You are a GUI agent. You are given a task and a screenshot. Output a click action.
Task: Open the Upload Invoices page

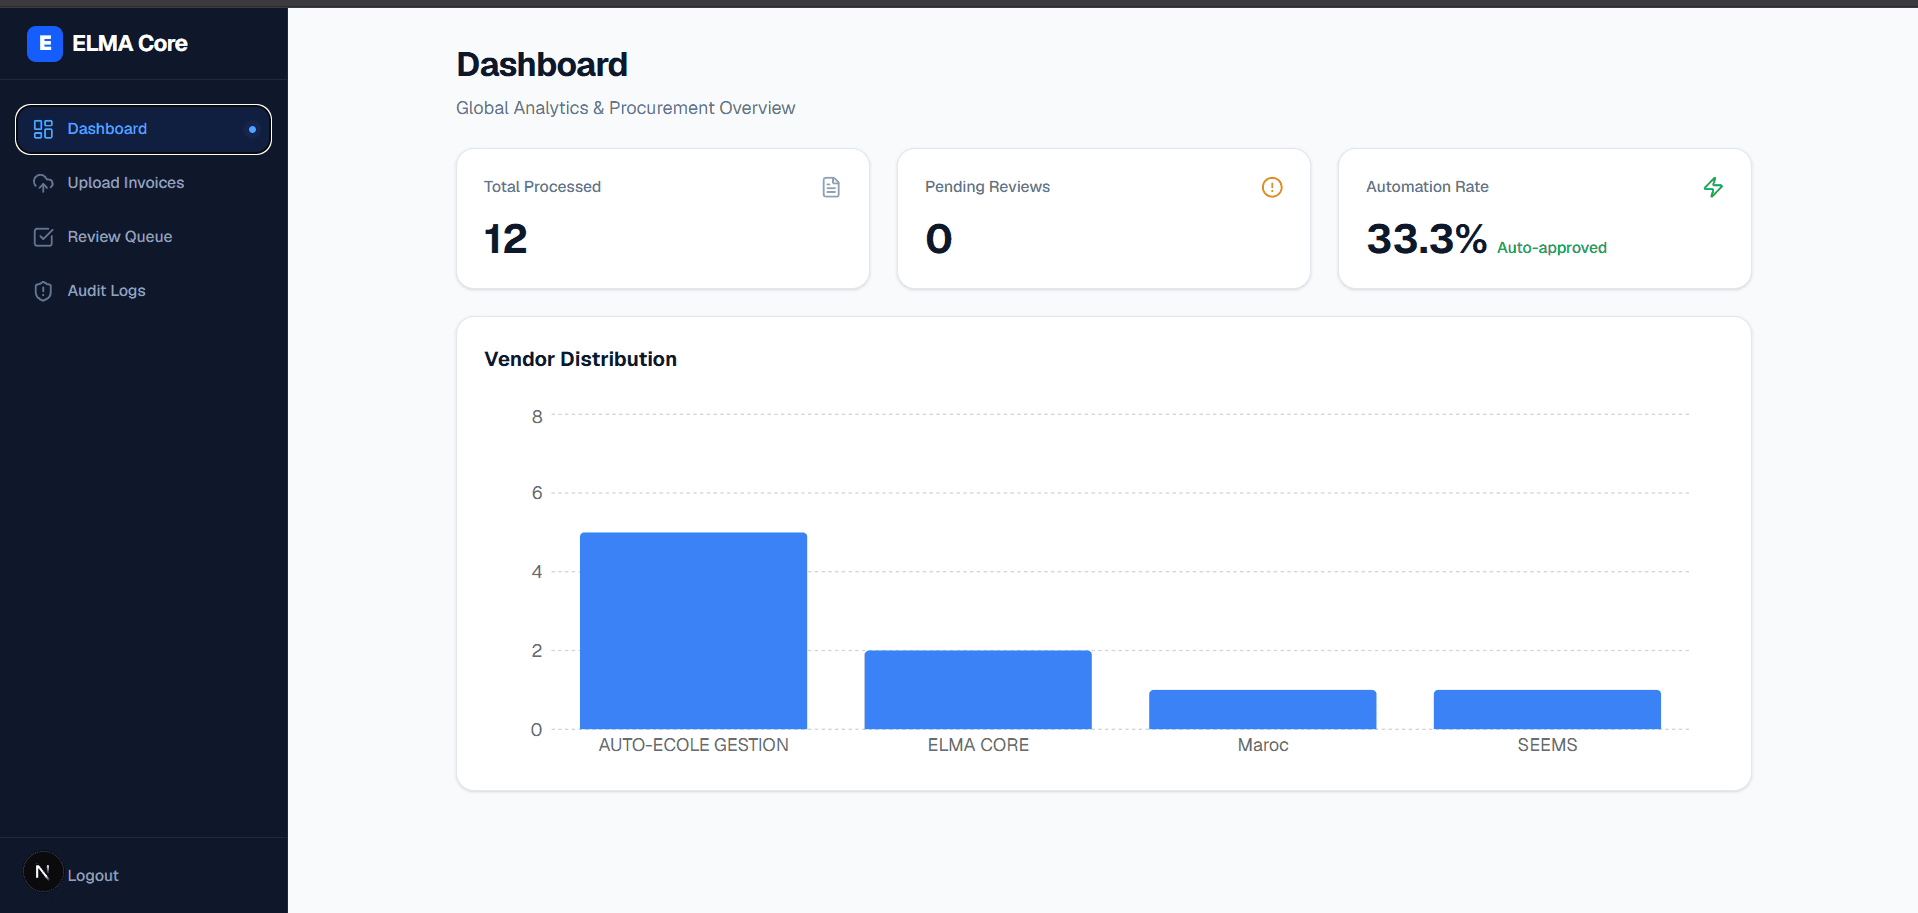(x=143, y=183)
